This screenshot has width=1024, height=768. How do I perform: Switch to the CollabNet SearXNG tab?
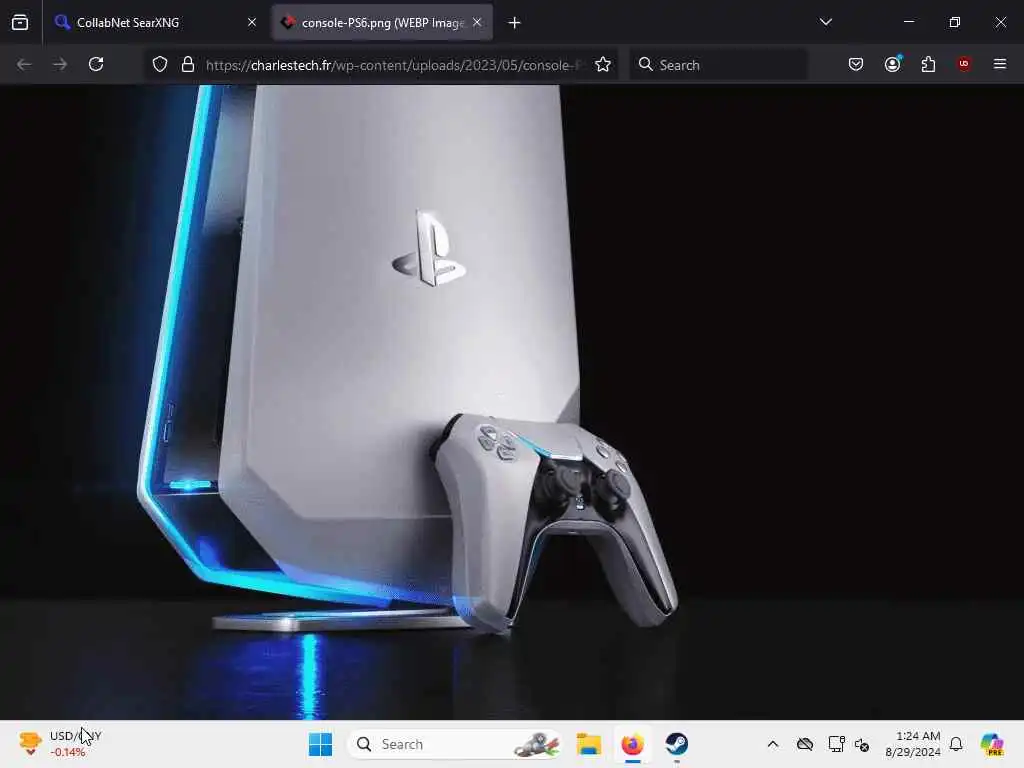[x=155, y=23]
